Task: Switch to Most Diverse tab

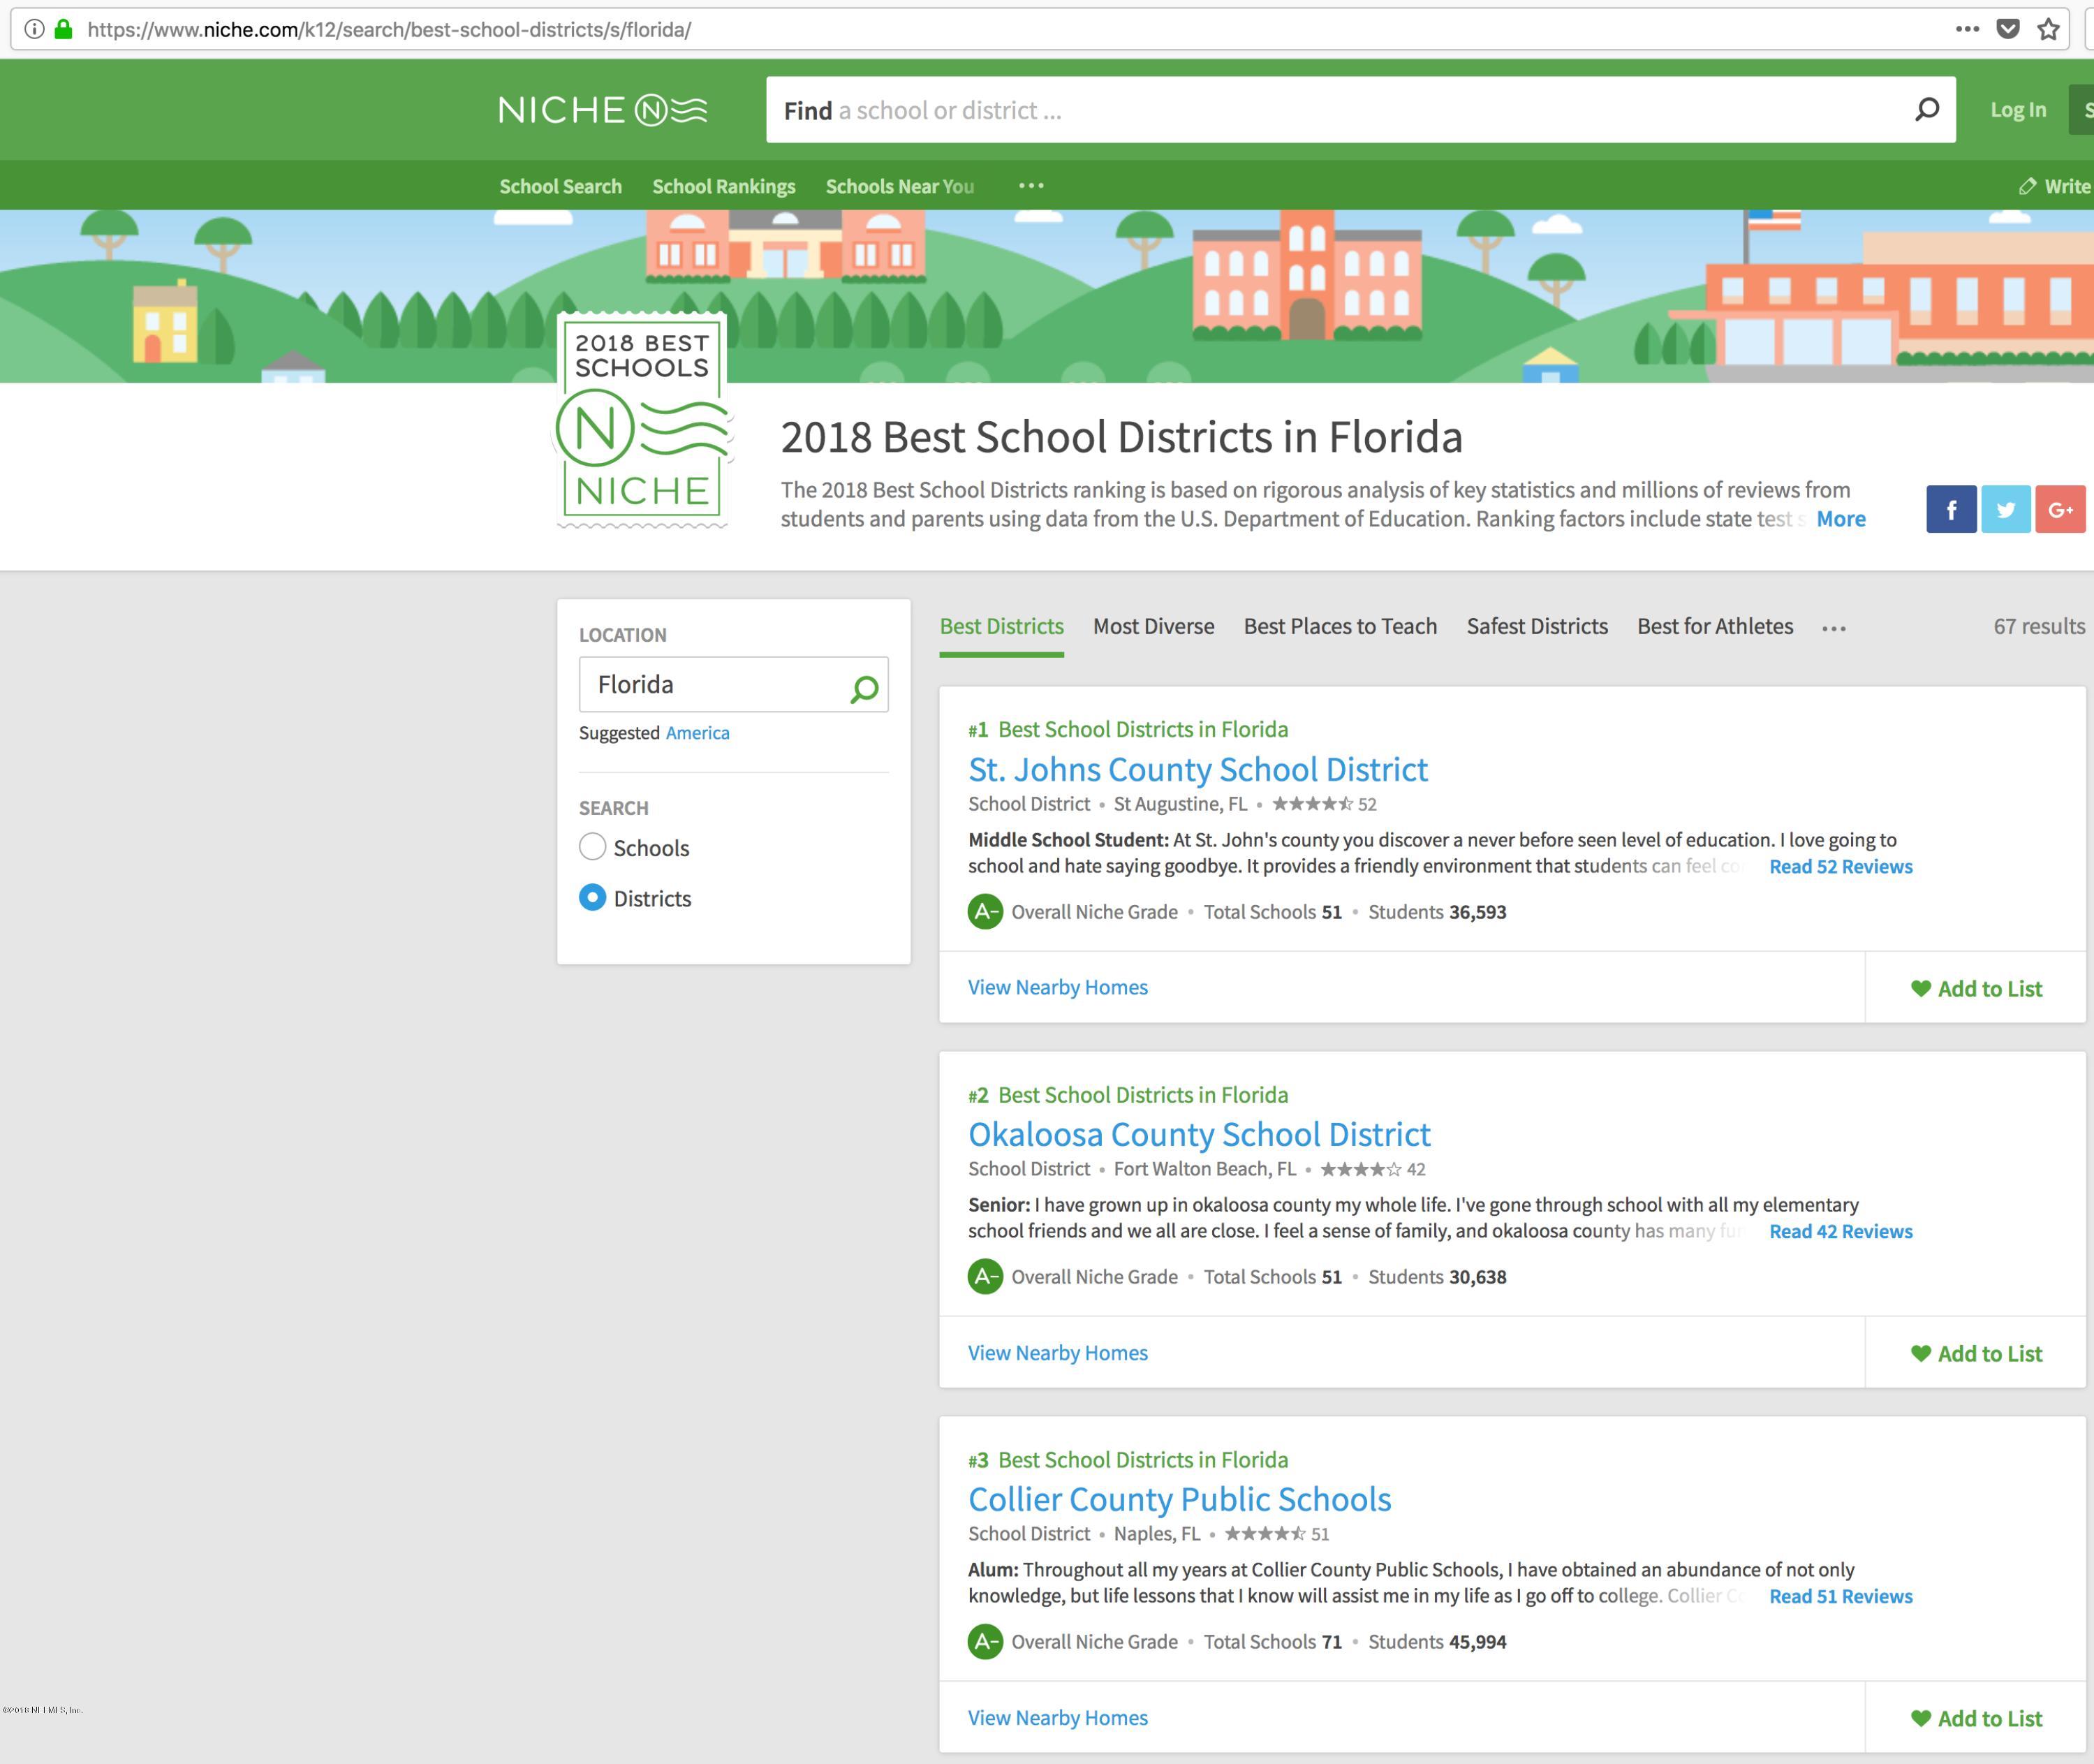Action: 1153,627
